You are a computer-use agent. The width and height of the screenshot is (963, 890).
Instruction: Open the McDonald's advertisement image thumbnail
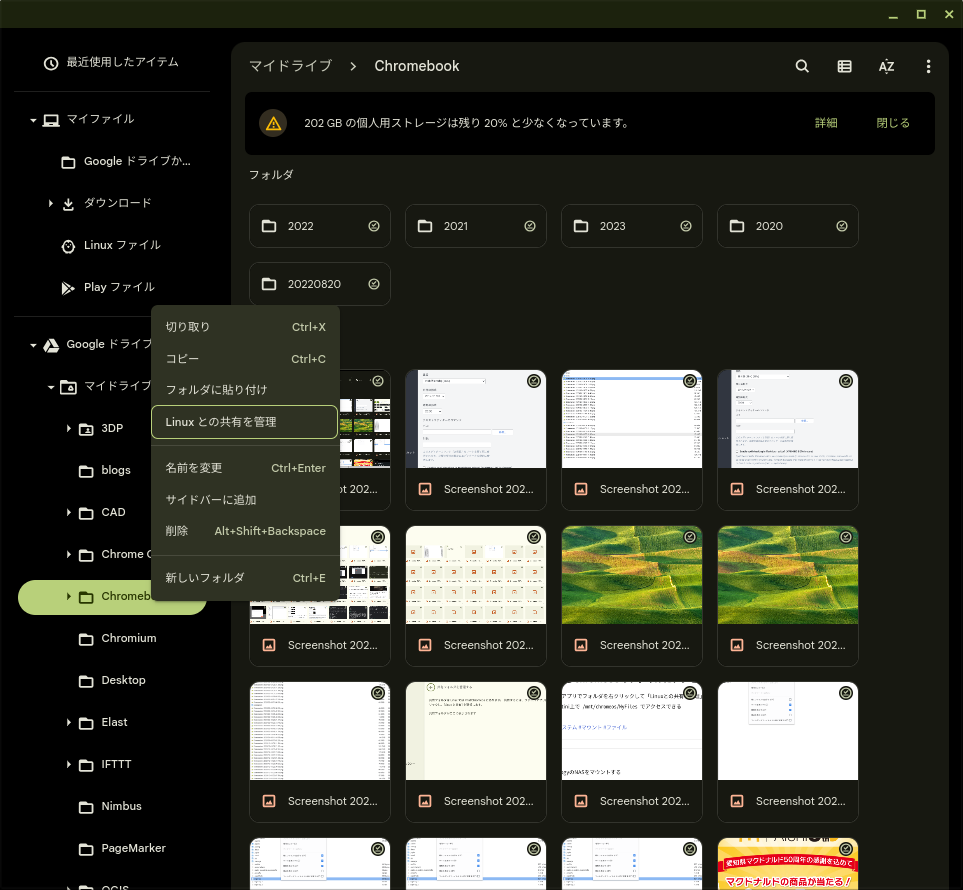787,864
